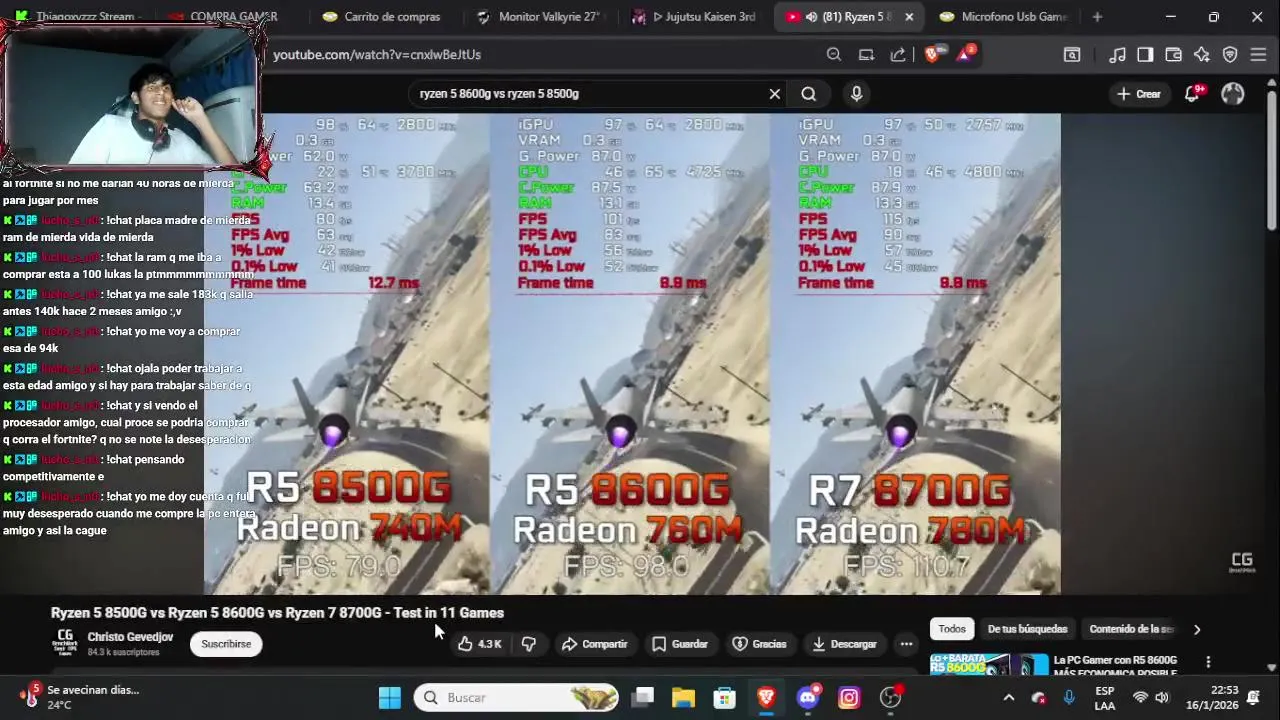Open a new browser tab
The width and height of the screenshot is (1280, 720).
coord(1097,17)
